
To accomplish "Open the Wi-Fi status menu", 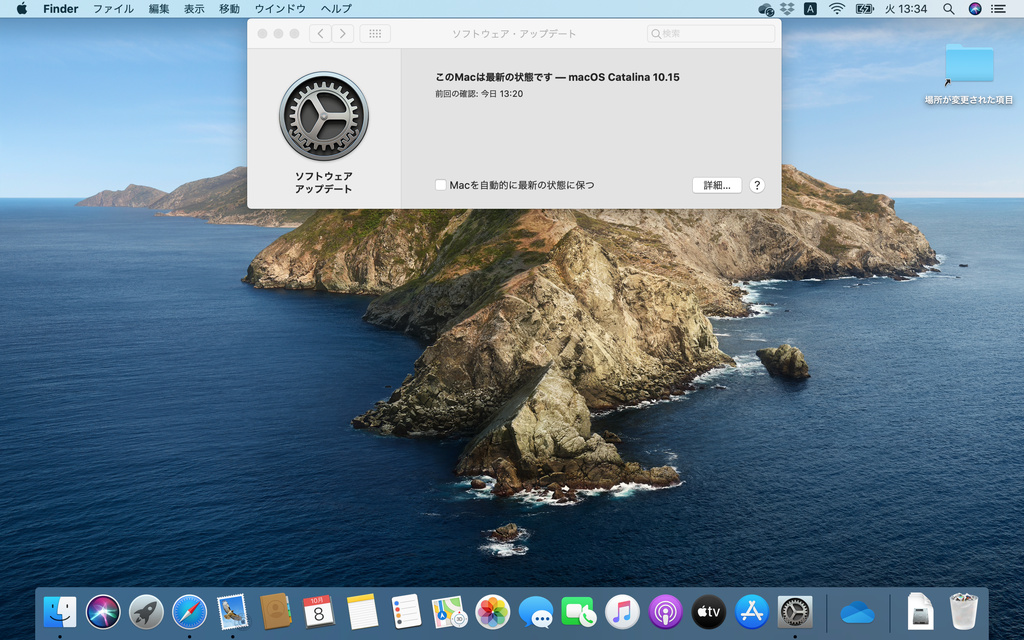I will click(x=837, y=9).
